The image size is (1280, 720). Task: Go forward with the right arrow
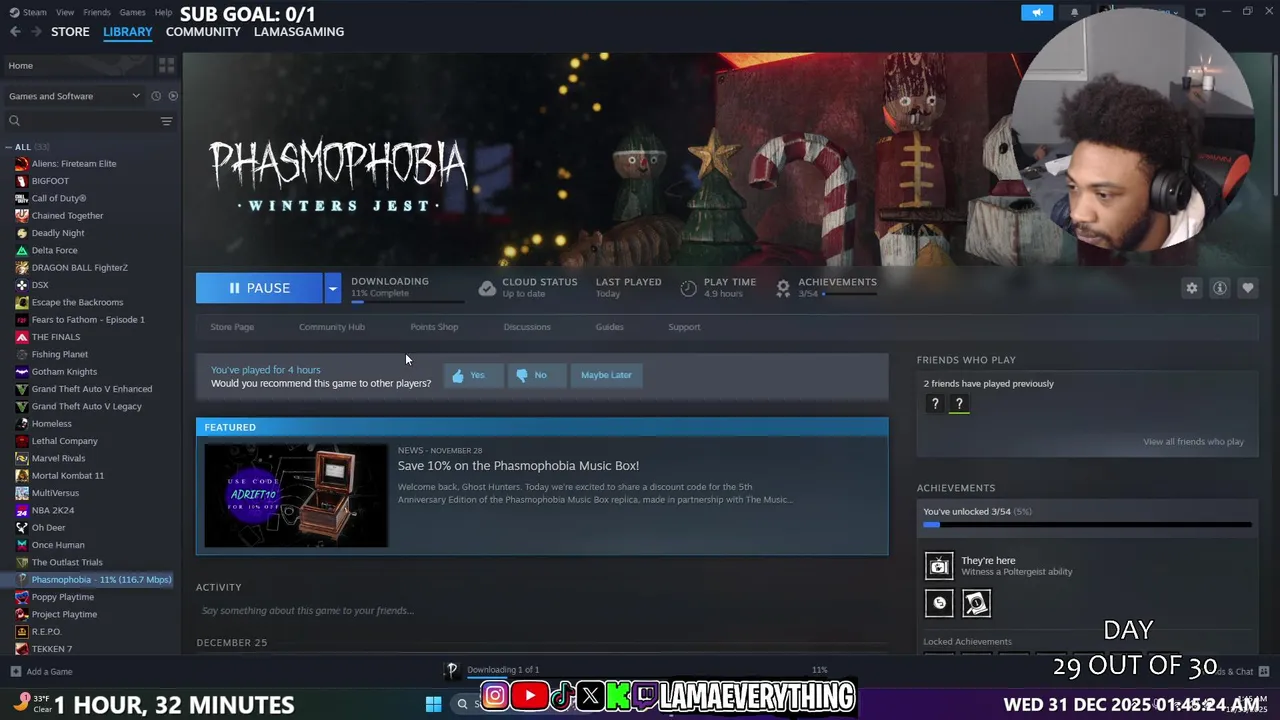tap(36, 32)
